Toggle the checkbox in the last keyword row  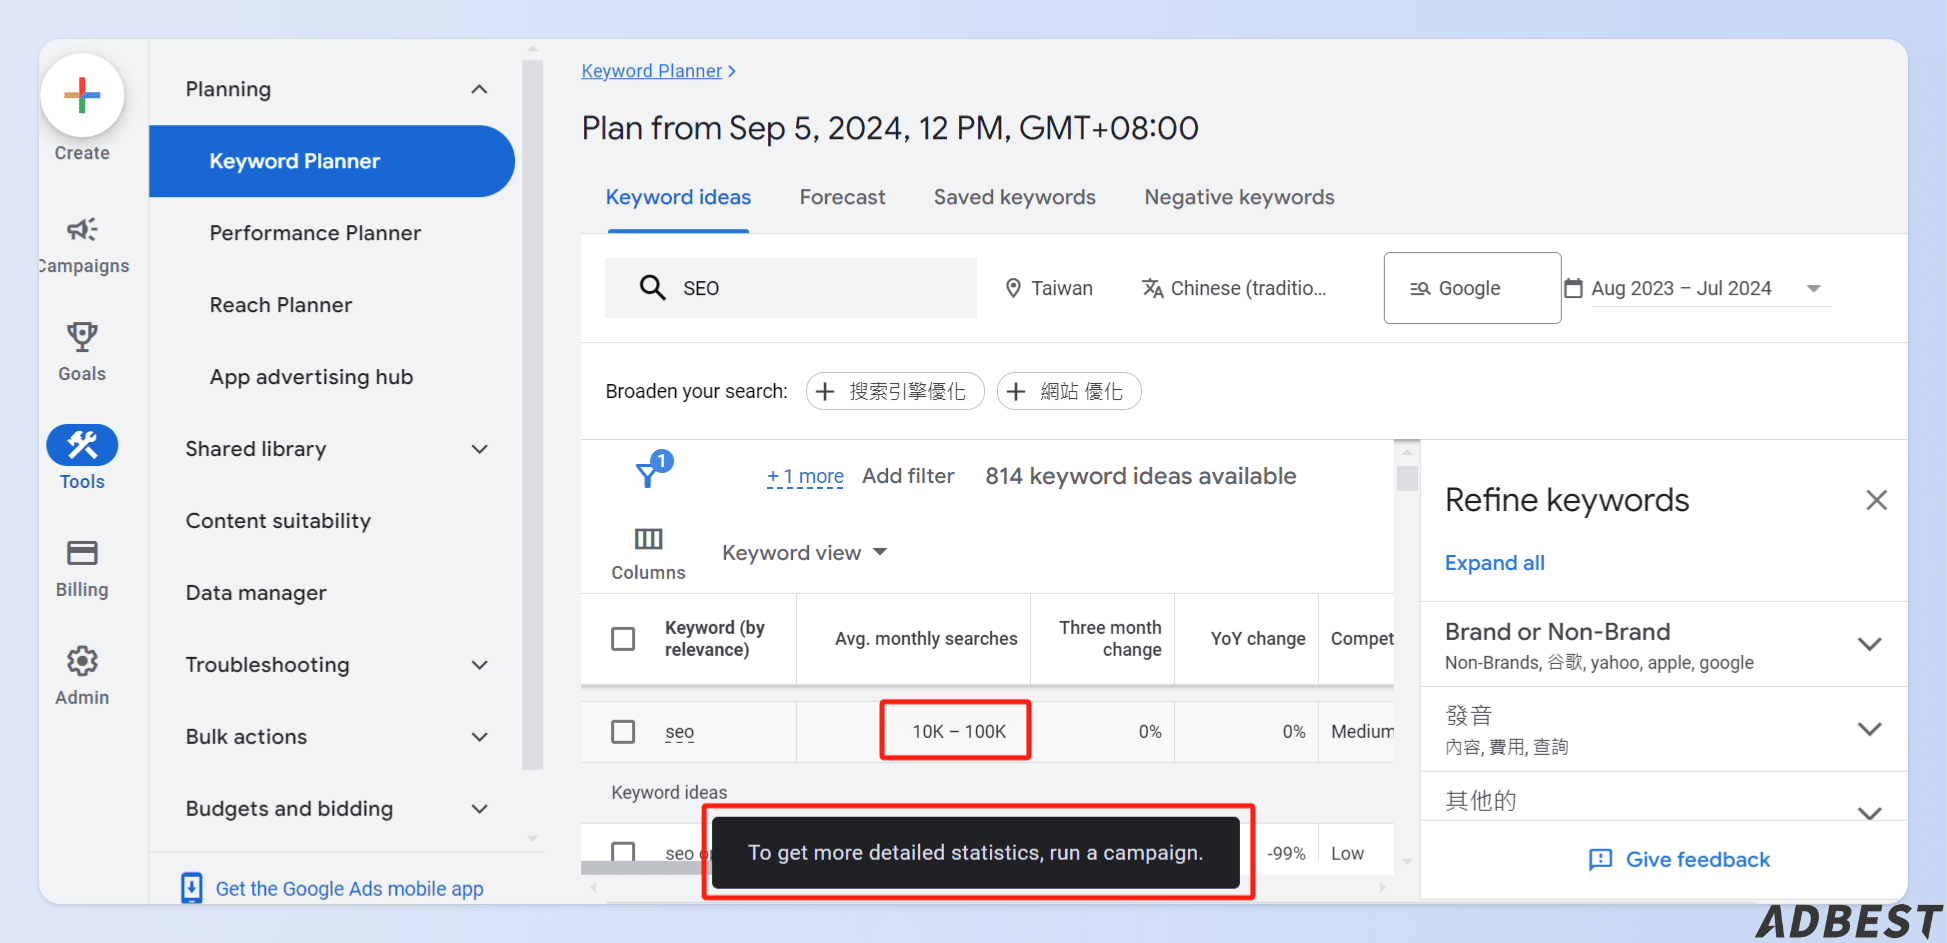[623, 852]
